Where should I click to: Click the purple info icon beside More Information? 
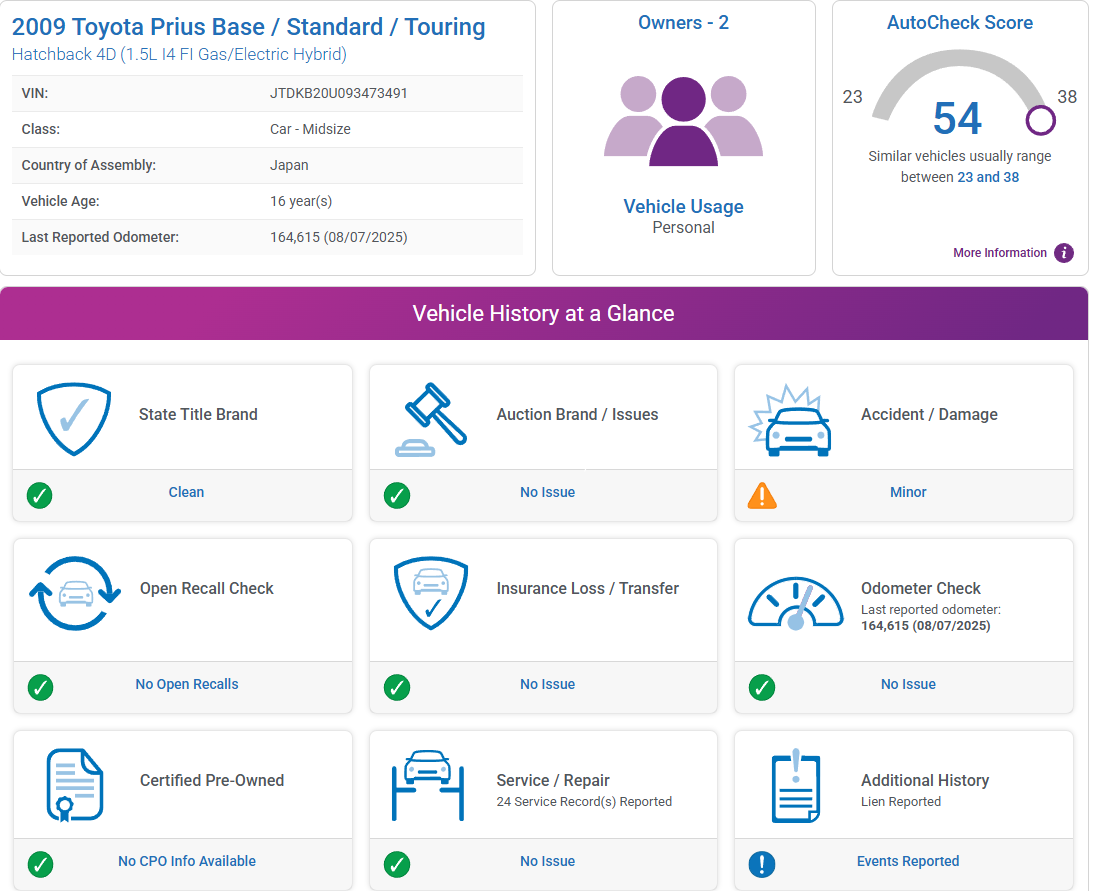[1064, 253]
